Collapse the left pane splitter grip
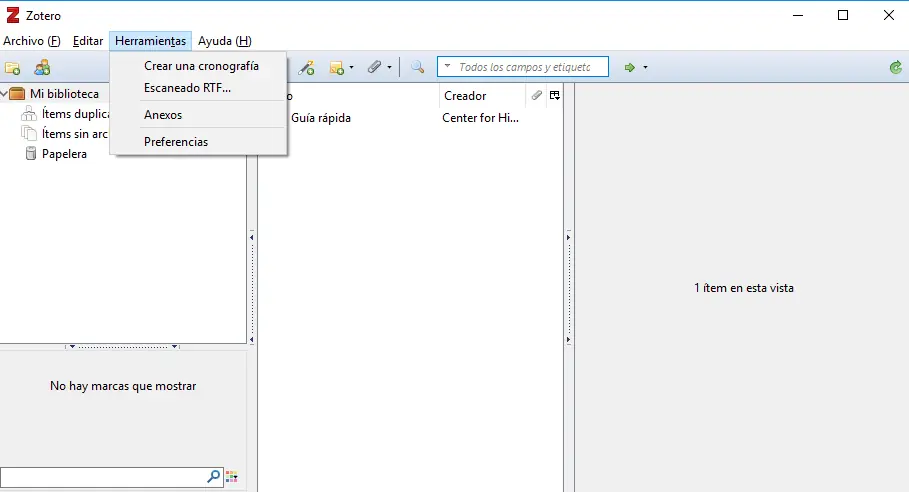The width and height of the screenshot is (909, 492). pos(252,288)
